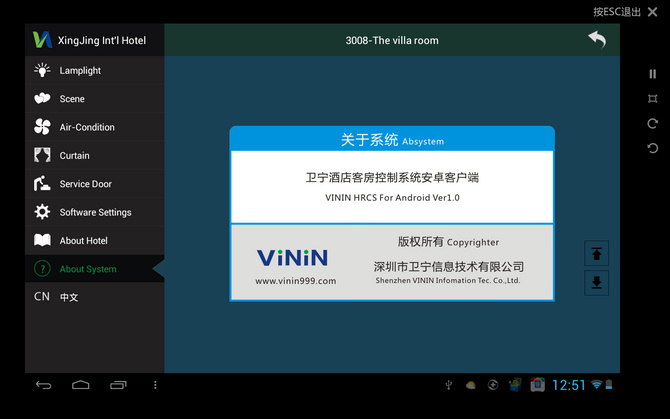This screenshot has height=419, width=670.
Task: Click the scroll-to-top arrow button
Action: pyautogui.click(x=597, y=254)
